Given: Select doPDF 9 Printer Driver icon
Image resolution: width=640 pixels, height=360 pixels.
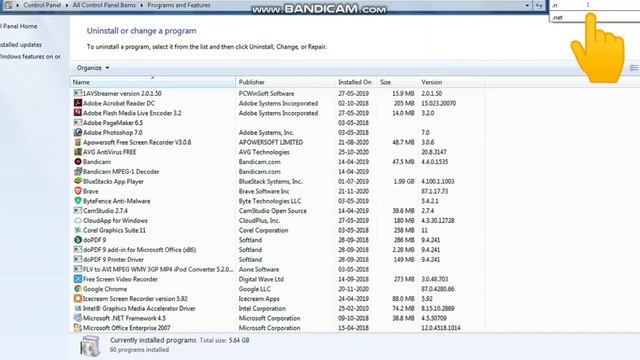Looking at the screenshot, I should (x=78, y=260).
